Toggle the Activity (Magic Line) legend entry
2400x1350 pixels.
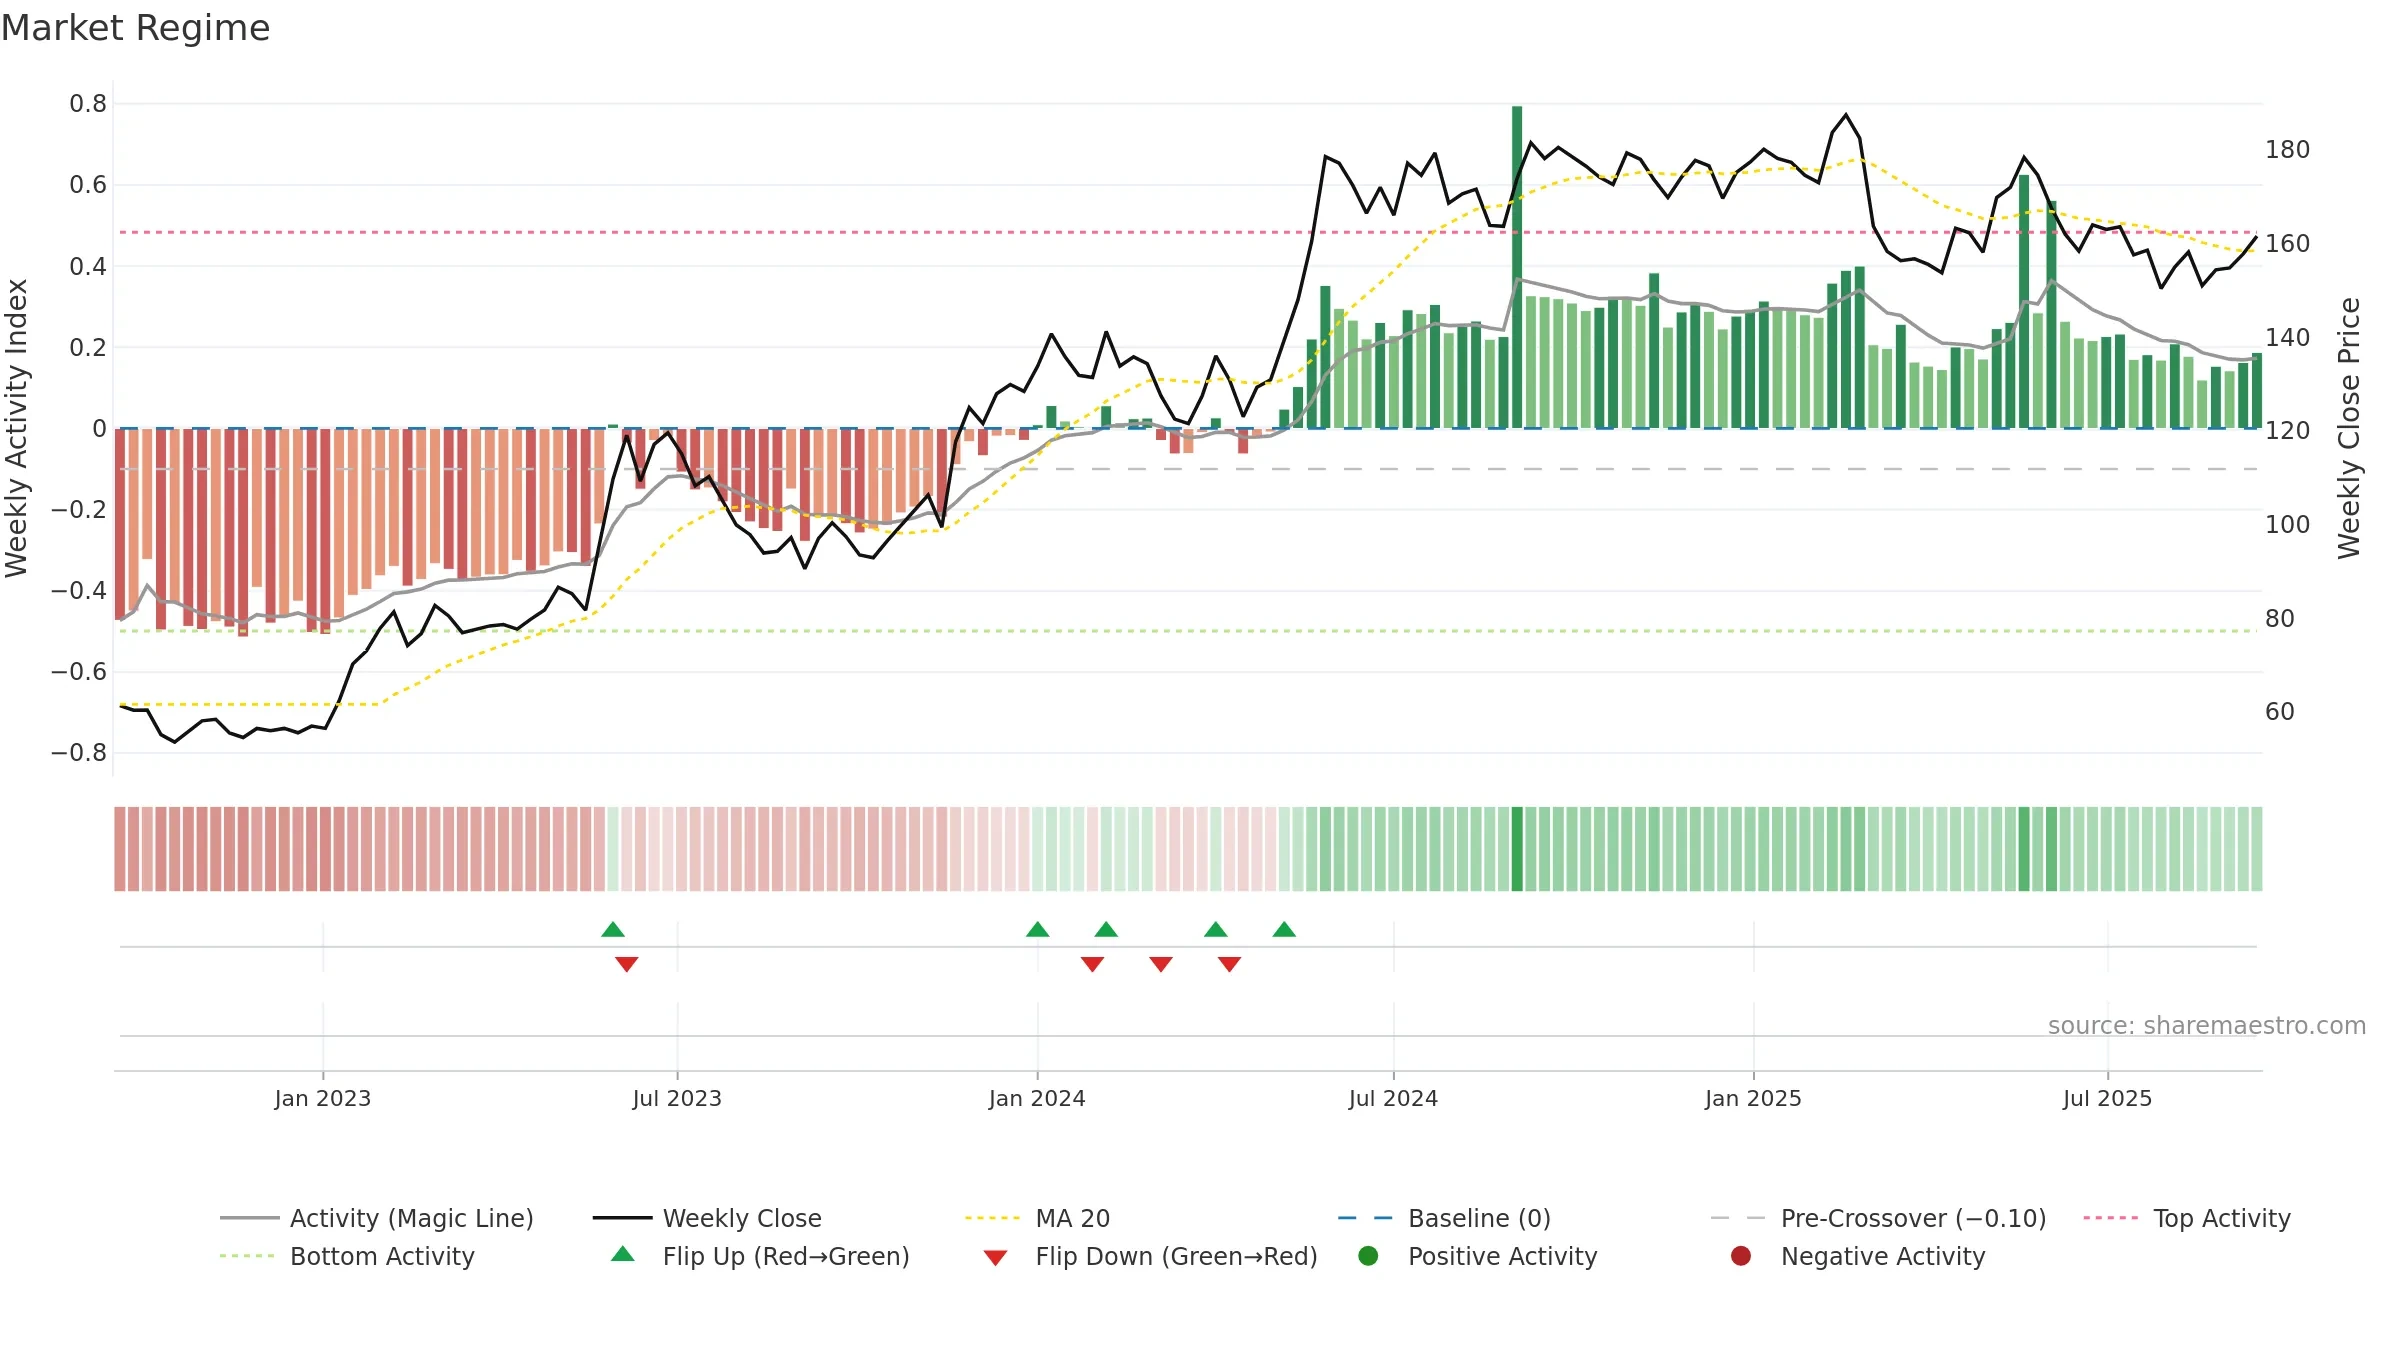pyautogui.click(x=377, y=1218)
